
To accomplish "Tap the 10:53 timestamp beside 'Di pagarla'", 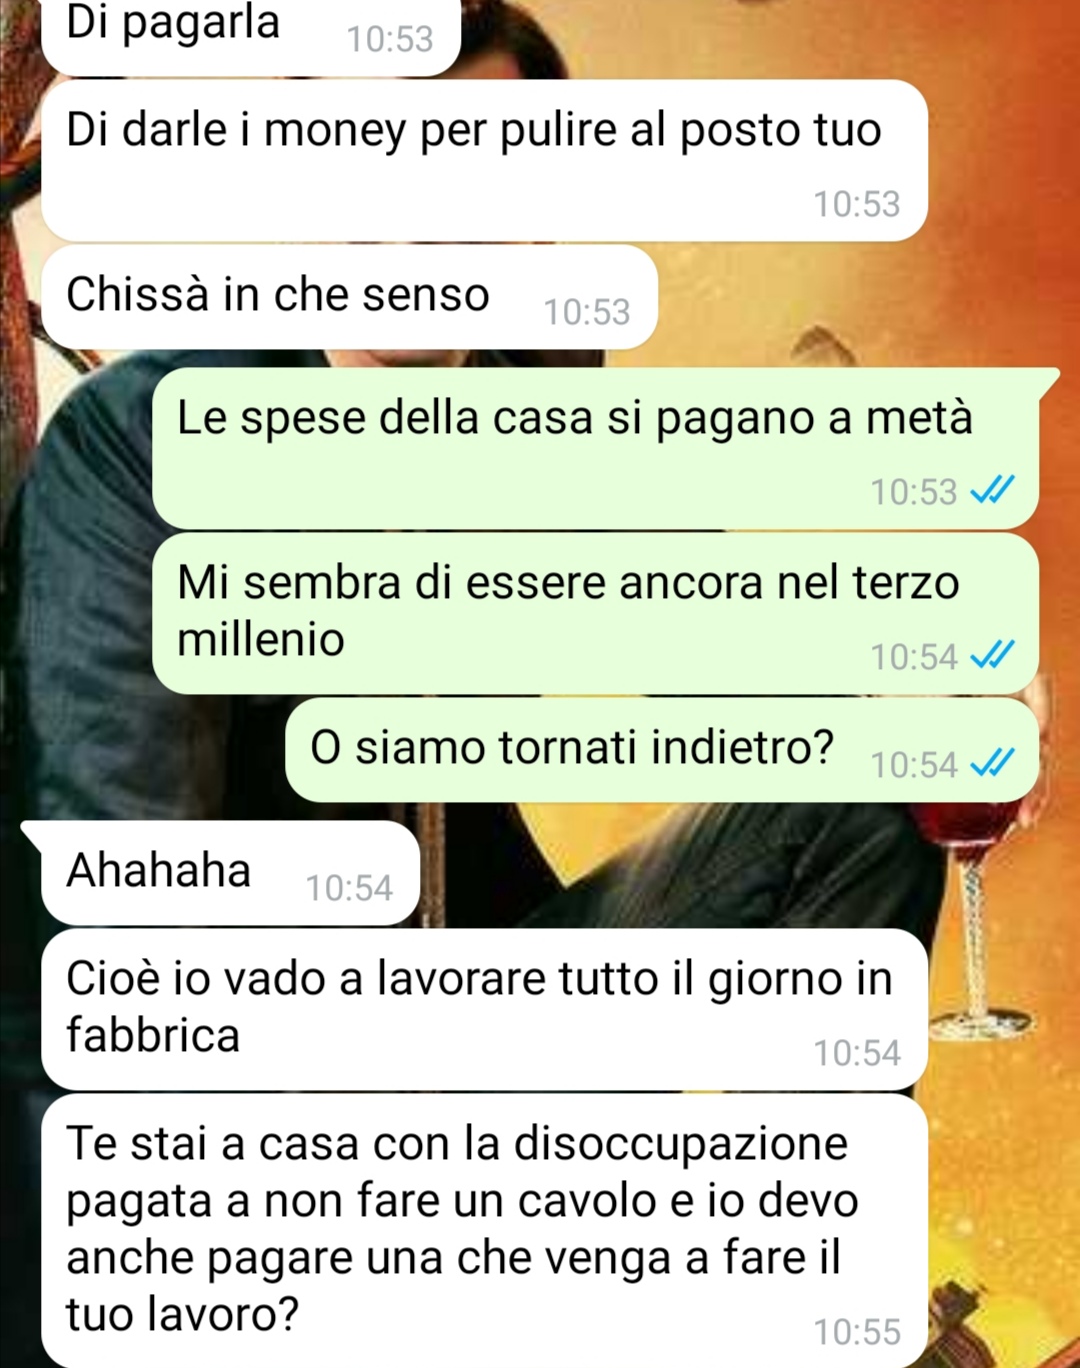I will (x=390, y=39).
